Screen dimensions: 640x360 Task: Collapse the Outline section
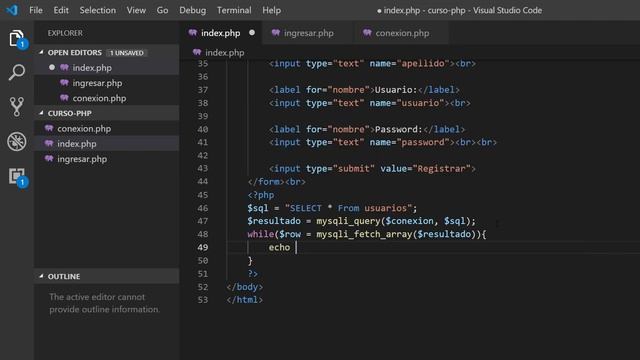tap(41, 276)
